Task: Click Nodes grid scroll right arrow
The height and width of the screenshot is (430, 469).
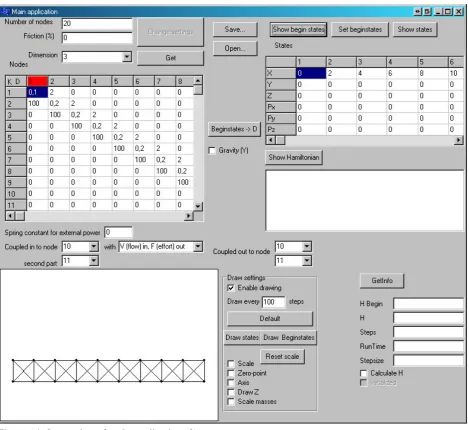Action: click(189, 216)
